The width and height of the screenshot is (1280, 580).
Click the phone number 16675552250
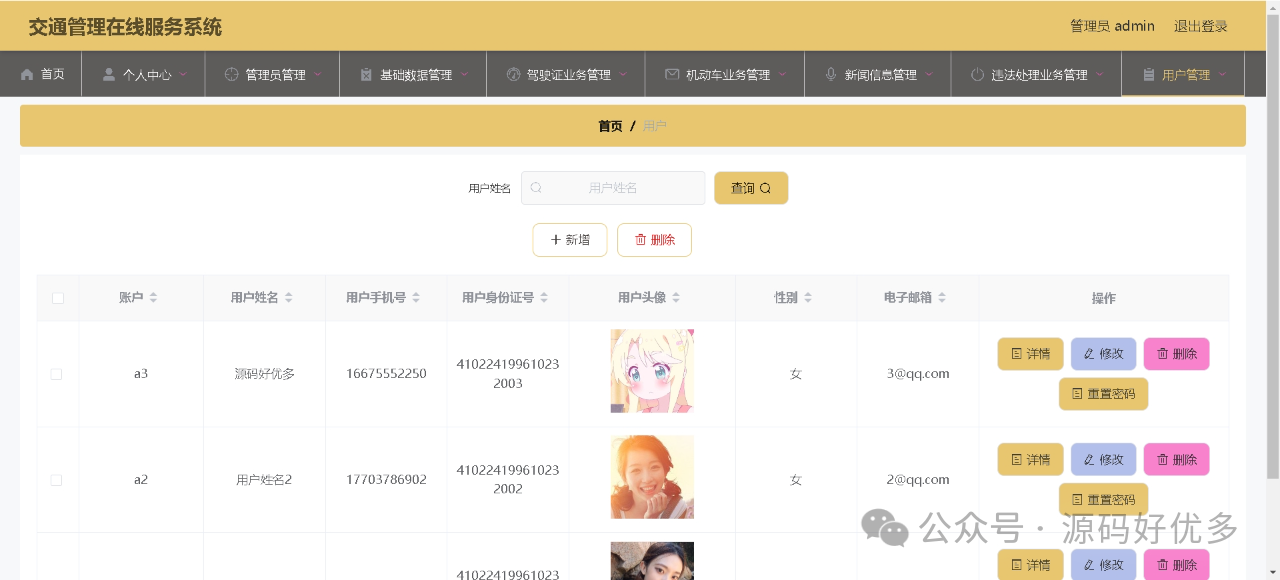tap(386, 374)
